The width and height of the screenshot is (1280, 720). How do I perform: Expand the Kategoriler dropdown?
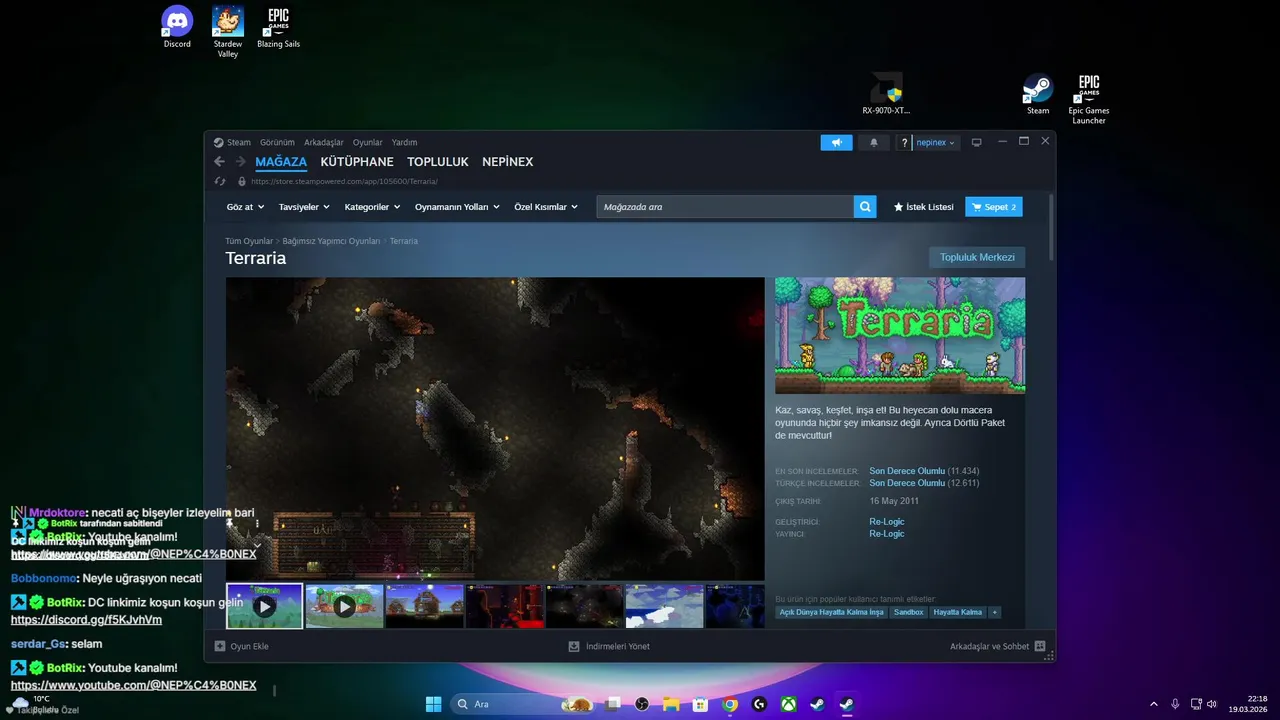[372, 207]
